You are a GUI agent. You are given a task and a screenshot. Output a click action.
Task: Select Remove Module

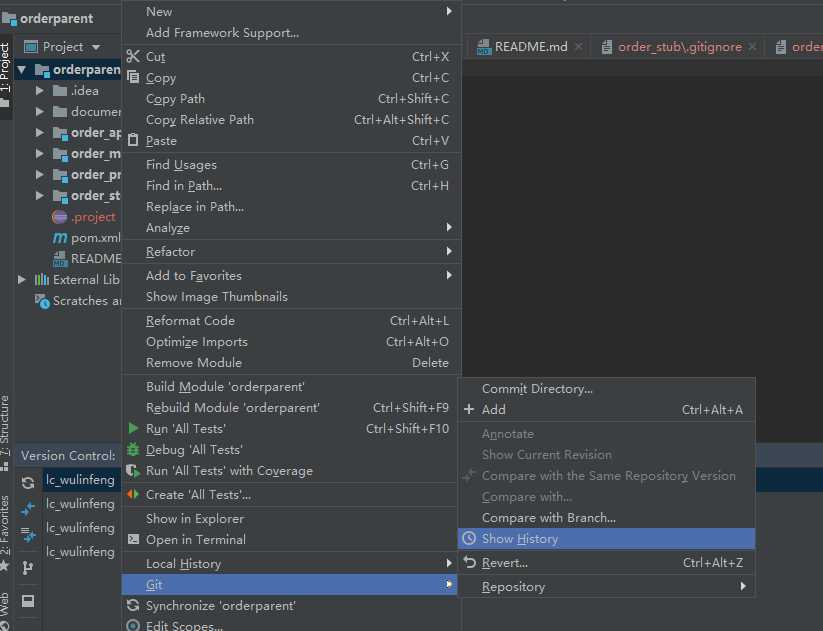click(291, 362)
